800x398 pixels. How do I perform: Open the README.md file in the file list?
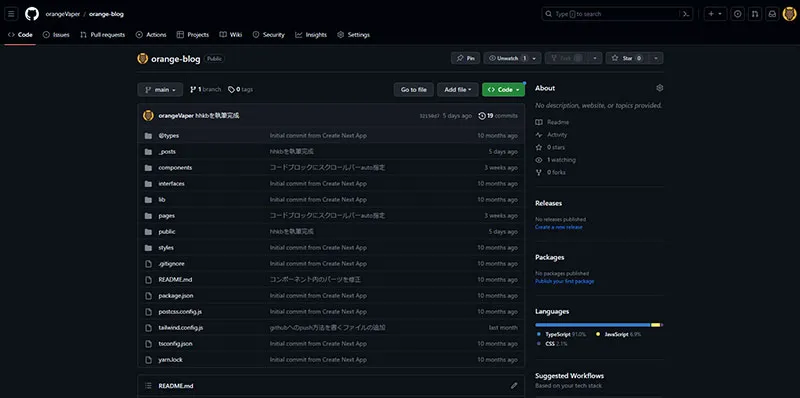click(x=175, y=280)
